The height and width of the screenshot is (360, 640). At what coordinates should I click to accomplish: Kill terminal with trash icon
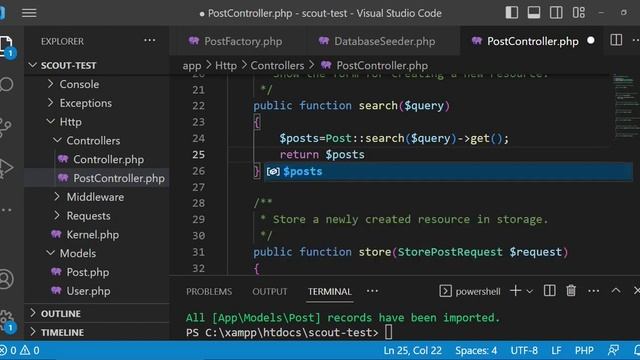(571, 291)
